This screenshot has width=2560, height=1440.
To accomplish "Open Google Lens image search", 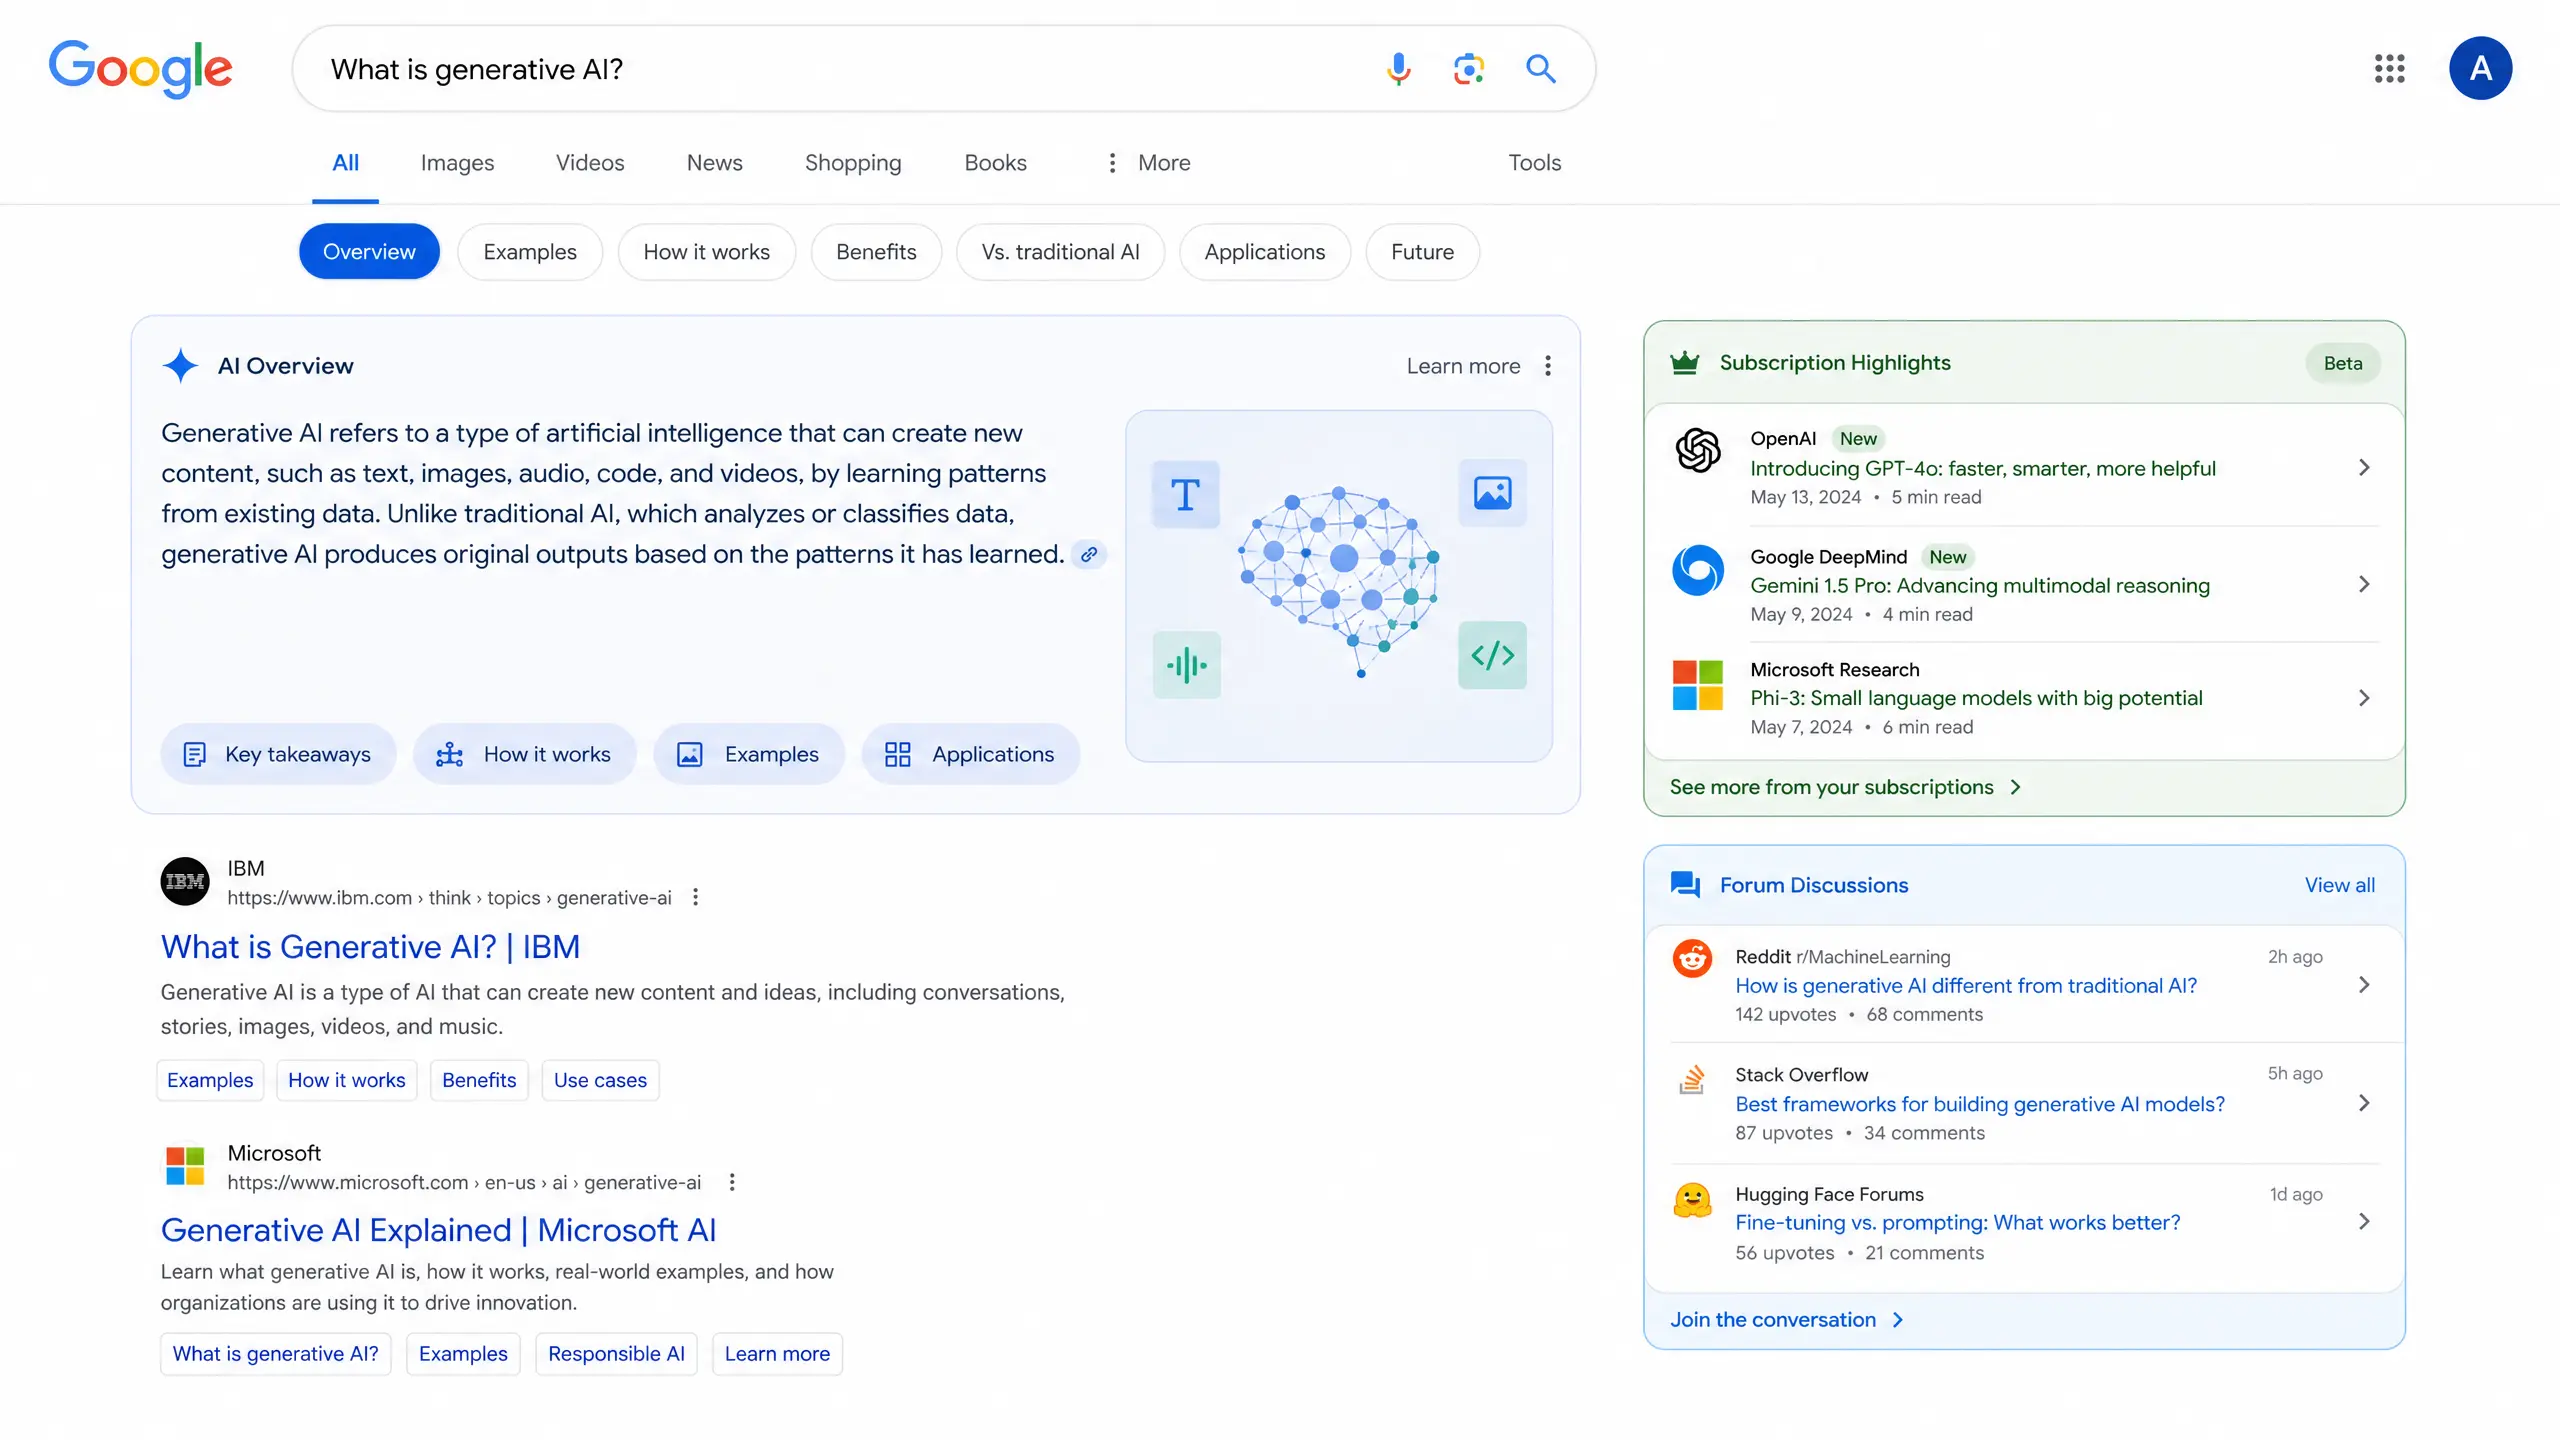I will tap(1469, 69).
